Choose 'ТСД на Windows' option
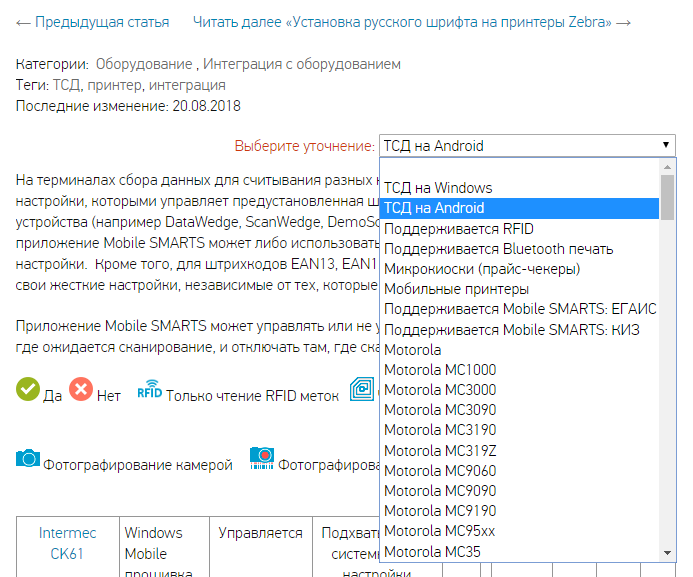The width and height of the screenshot is (693, 577). (519, 188)
